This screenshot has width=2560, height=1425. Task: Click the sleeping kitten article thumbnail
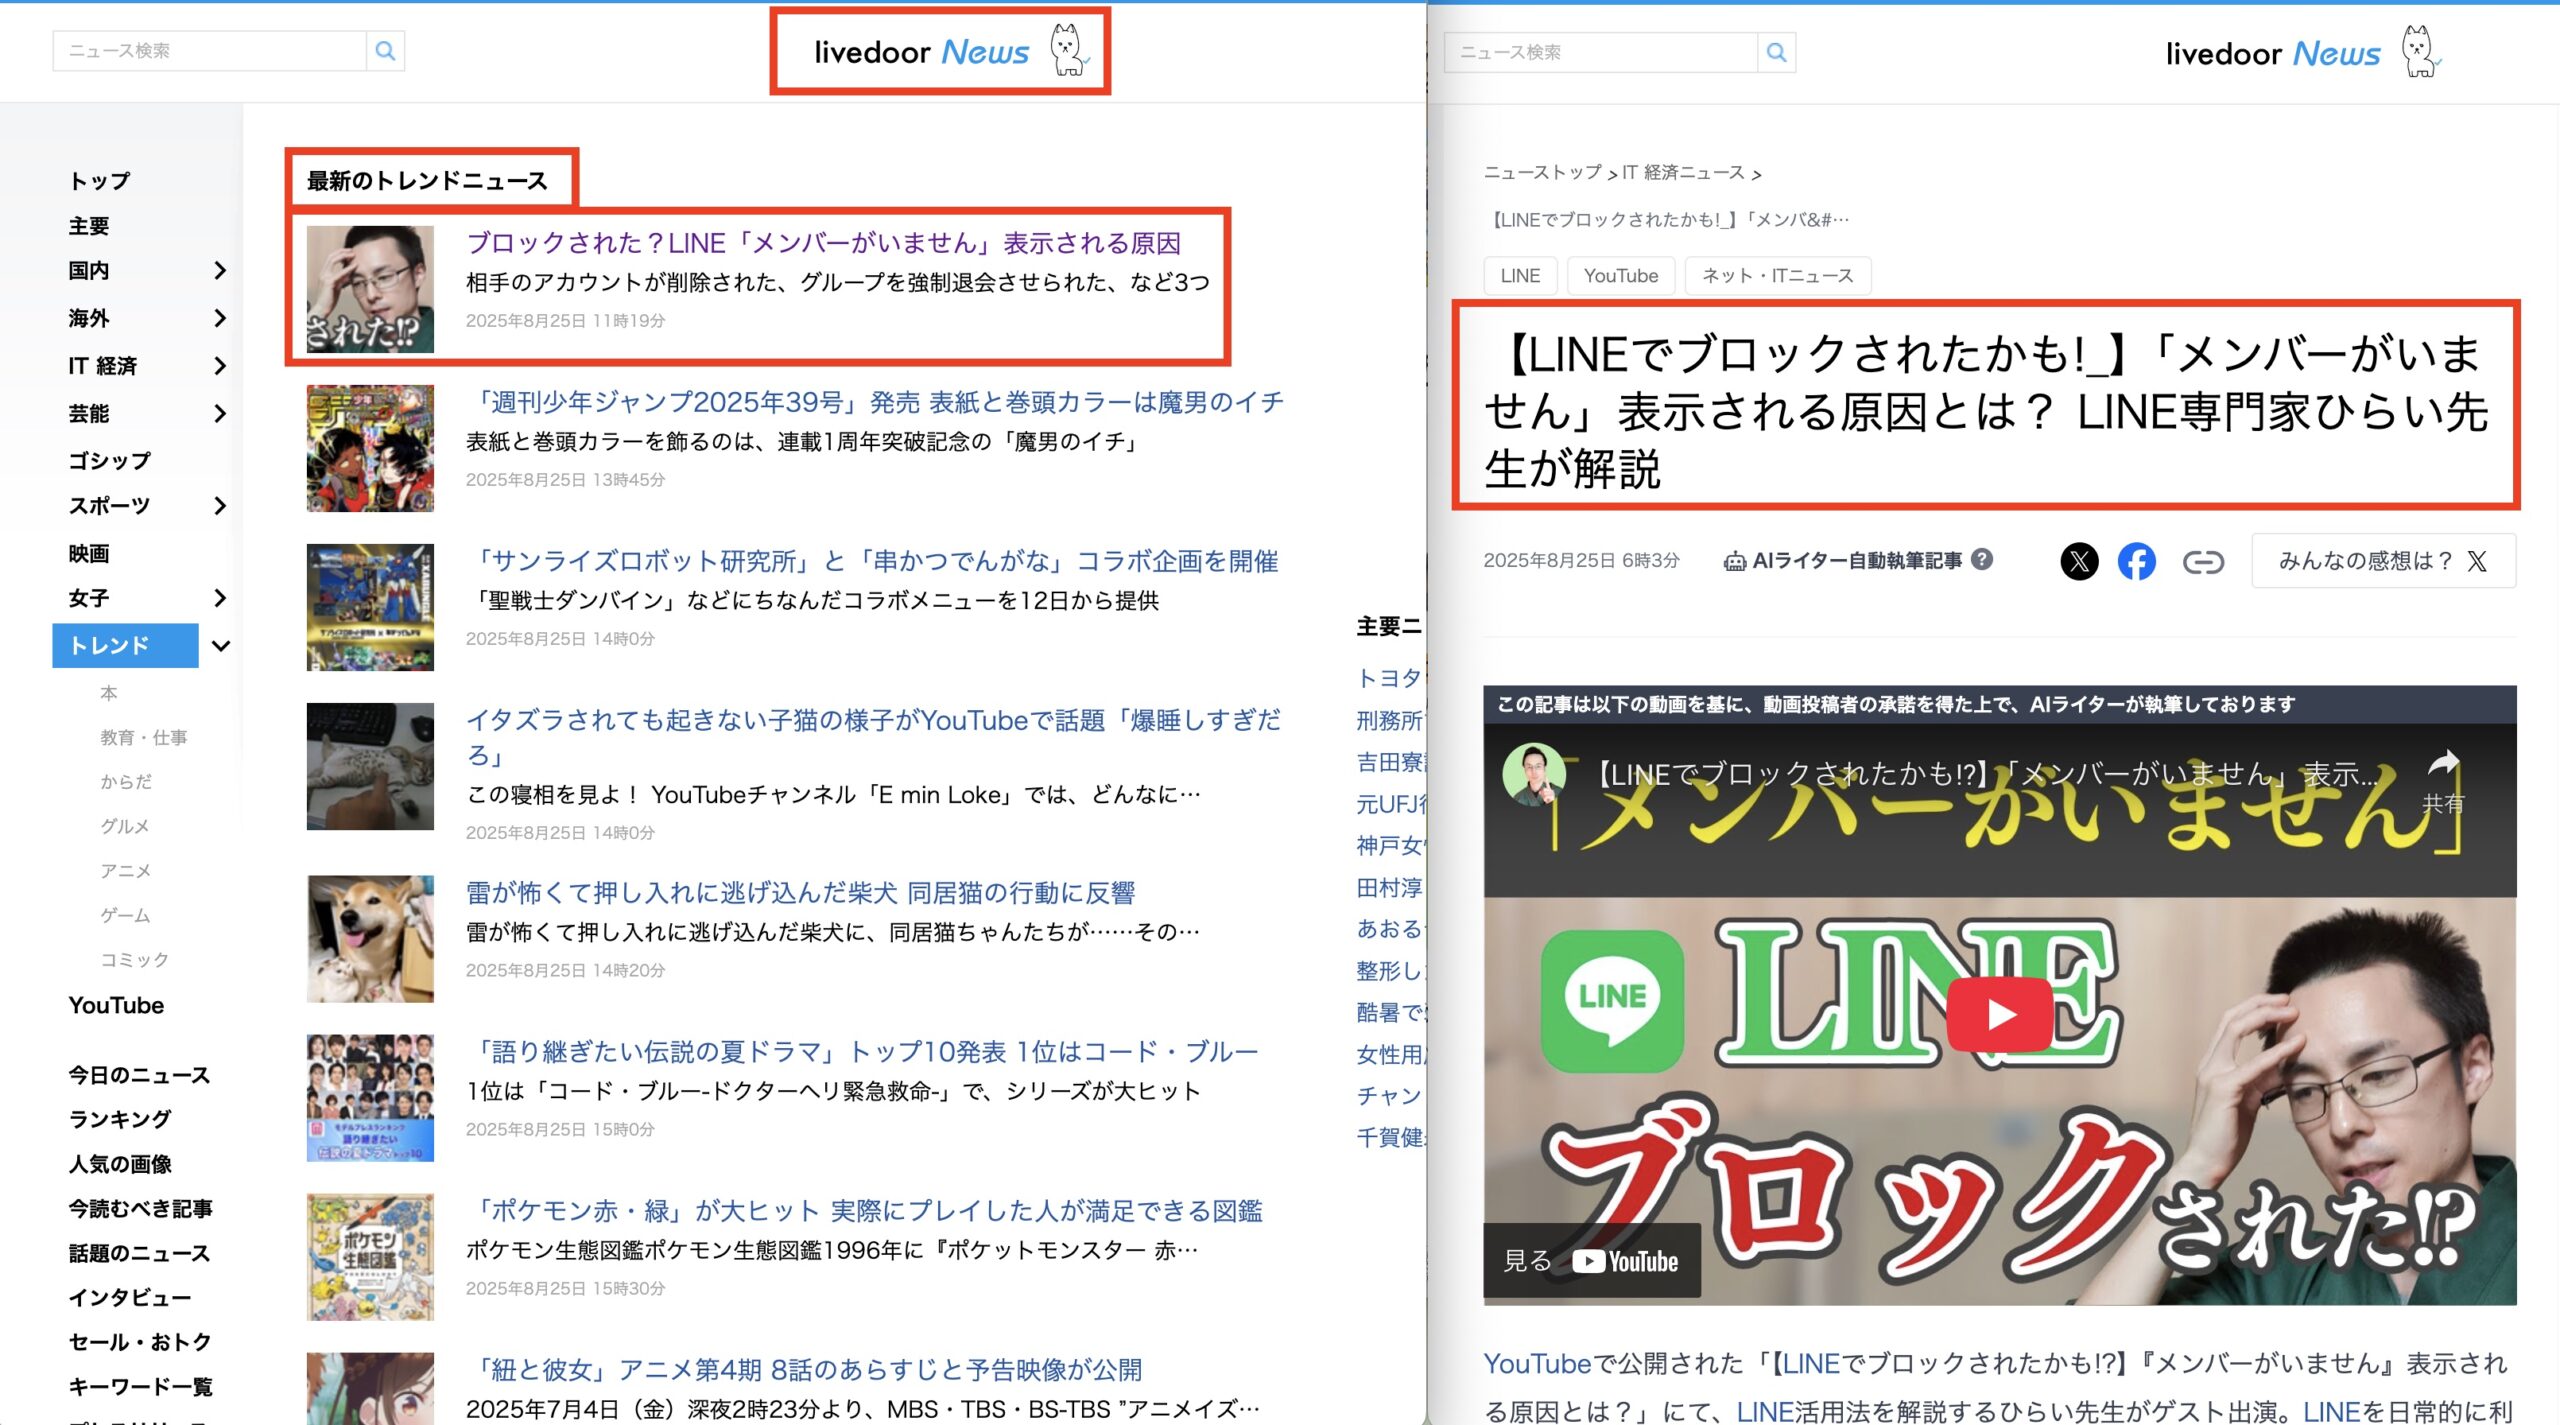[370, 766]
